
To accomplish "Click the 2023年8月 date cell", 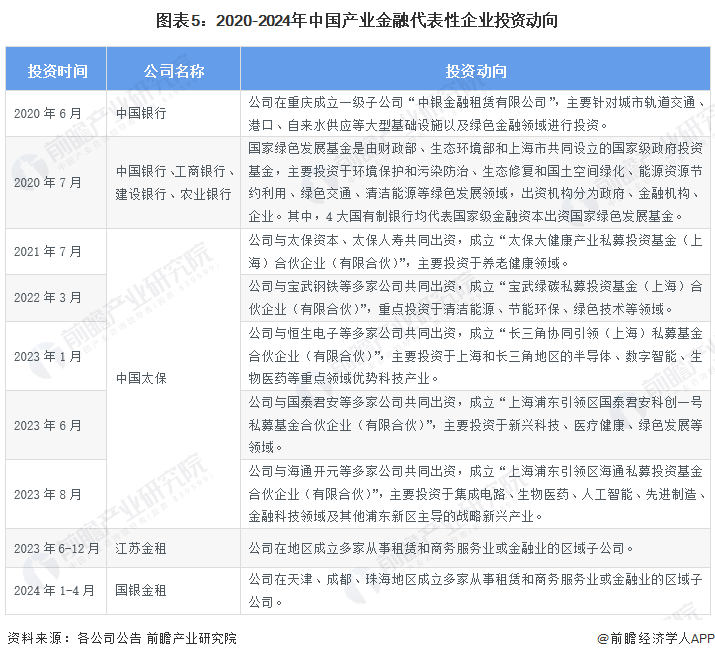I will pos(56,494).
